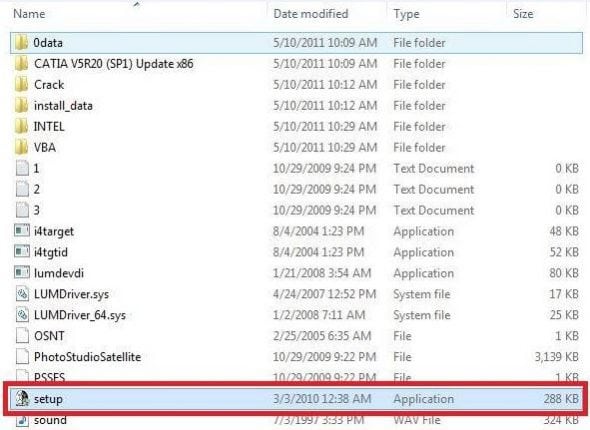Select the INTEL folder icon
Image resolution: width=590 pixels, height=430 pixels.
tap(21, 126)
